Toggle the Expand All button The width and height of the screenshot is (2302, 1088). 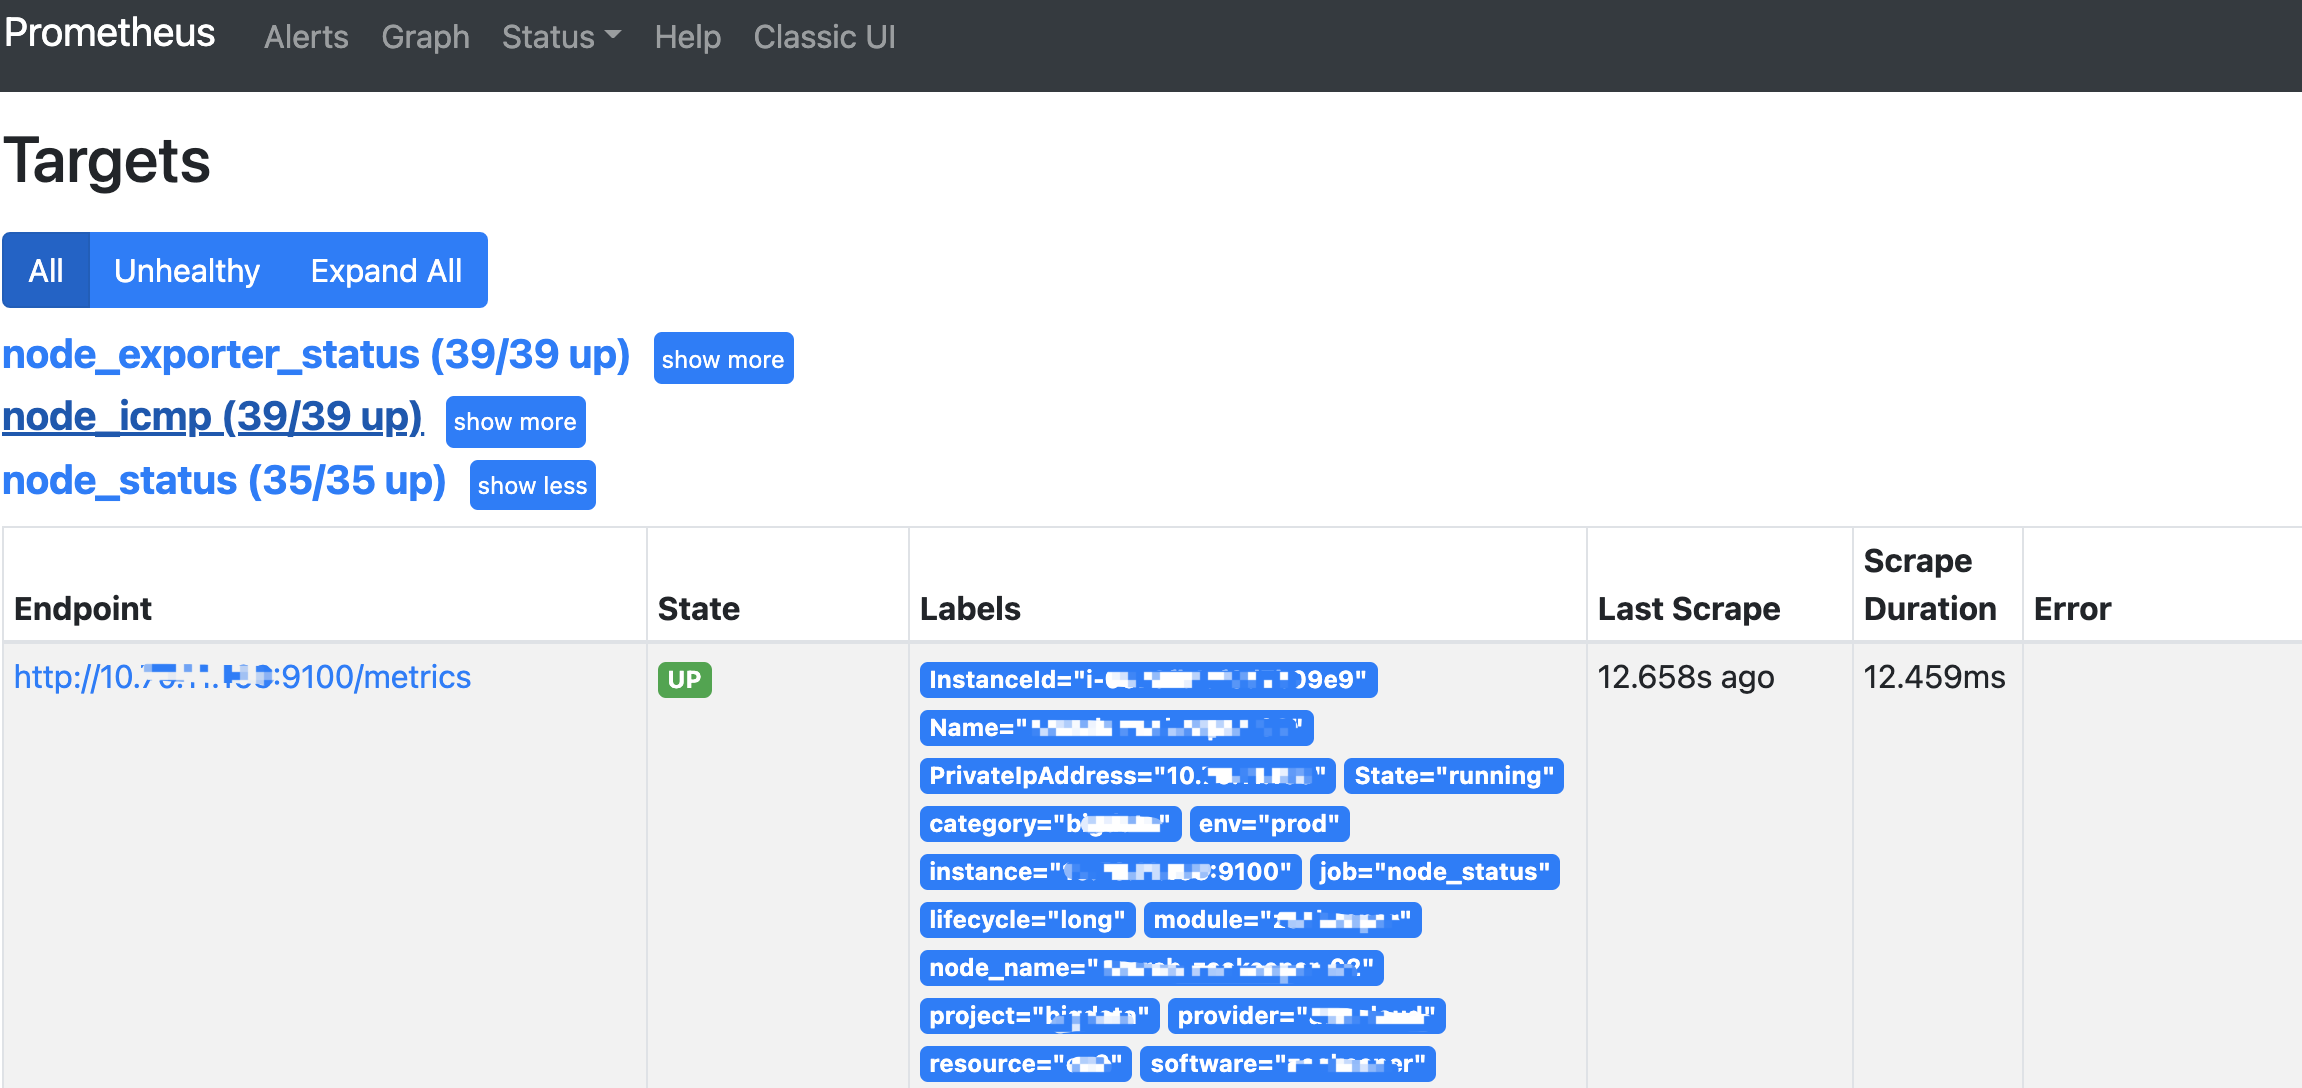(386, 270)
